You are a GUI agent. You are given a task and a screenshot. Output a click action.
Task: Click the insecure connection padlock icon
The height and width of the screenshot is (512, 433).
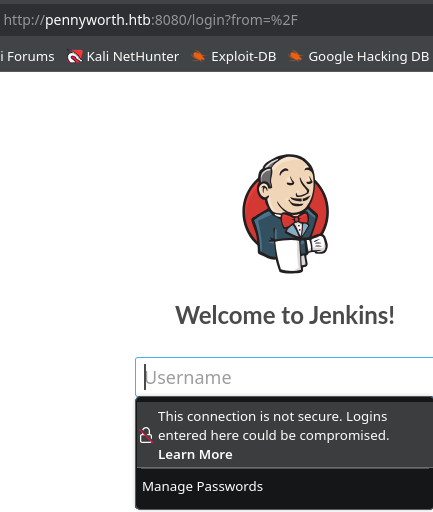click(146, 435)
